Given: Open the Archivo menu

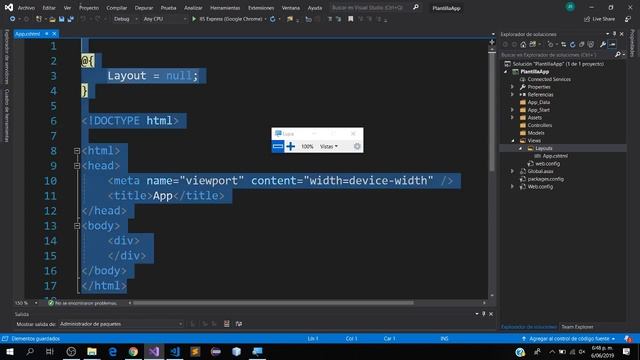Looking at the screenshot, I should (26, 8).
